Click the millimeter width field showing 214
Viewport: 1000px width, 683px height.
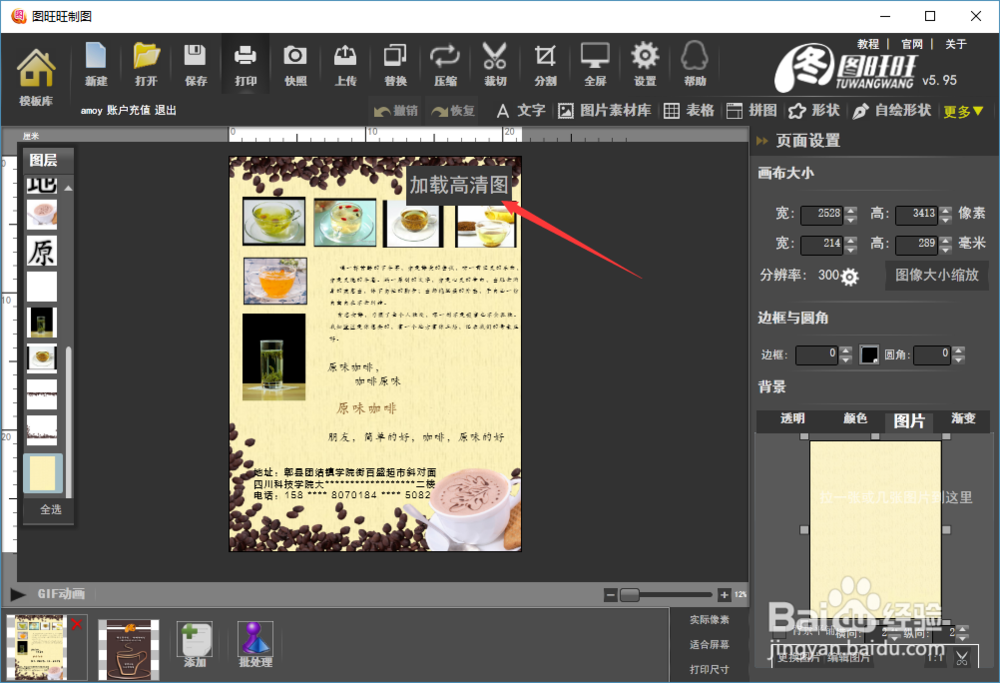(822, 244)
